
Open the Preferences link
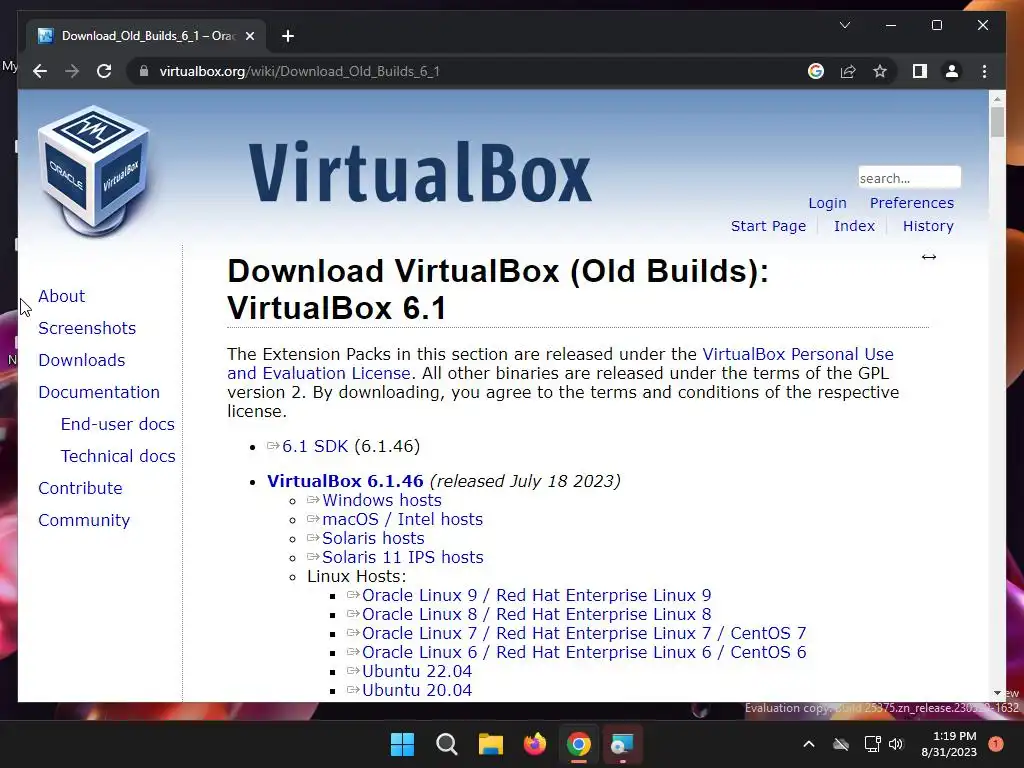(912, 203)
